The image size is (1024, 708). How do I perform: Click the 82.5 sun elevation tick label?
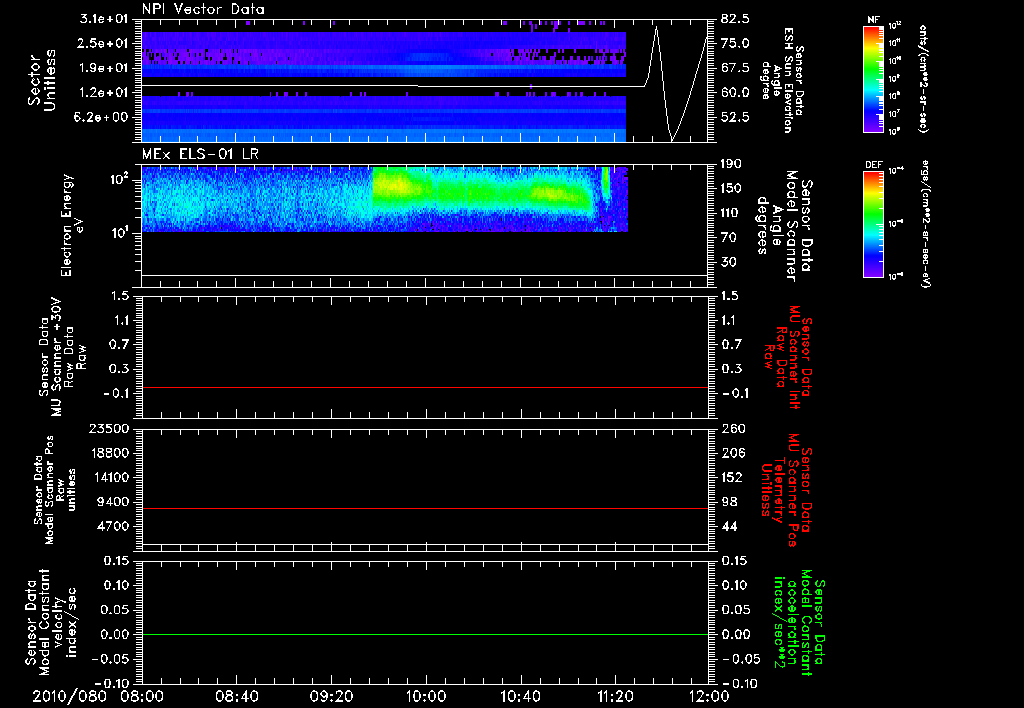[x=735, y=19]
